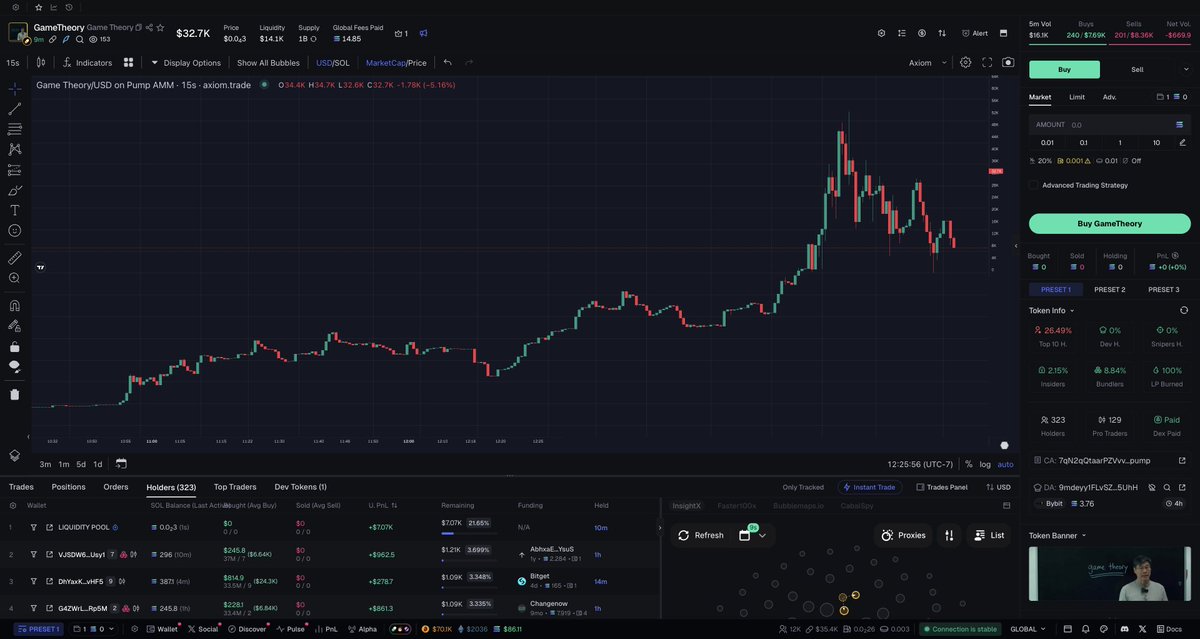Take a chart snapshot with camera icon
The image size is (1200, 639).
1008,62
